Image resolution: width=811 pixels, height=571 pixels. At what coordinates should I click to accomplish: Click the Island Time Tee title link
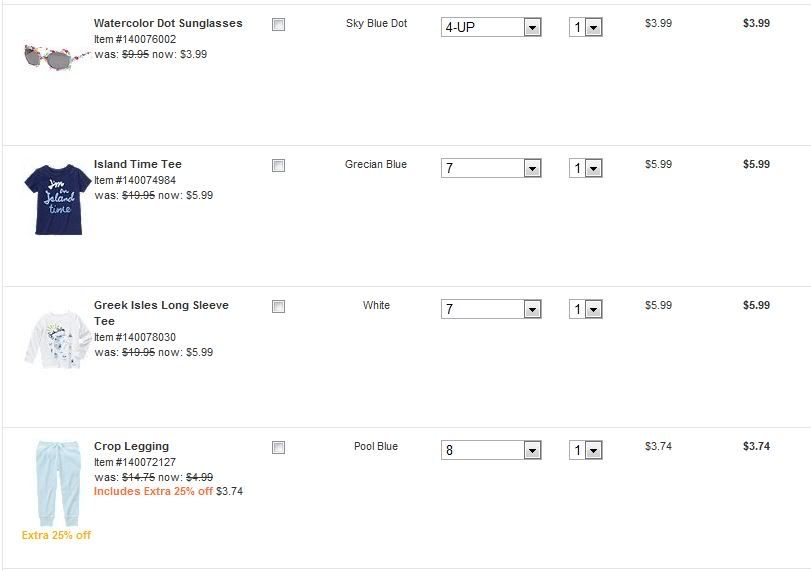pos(138,164)
